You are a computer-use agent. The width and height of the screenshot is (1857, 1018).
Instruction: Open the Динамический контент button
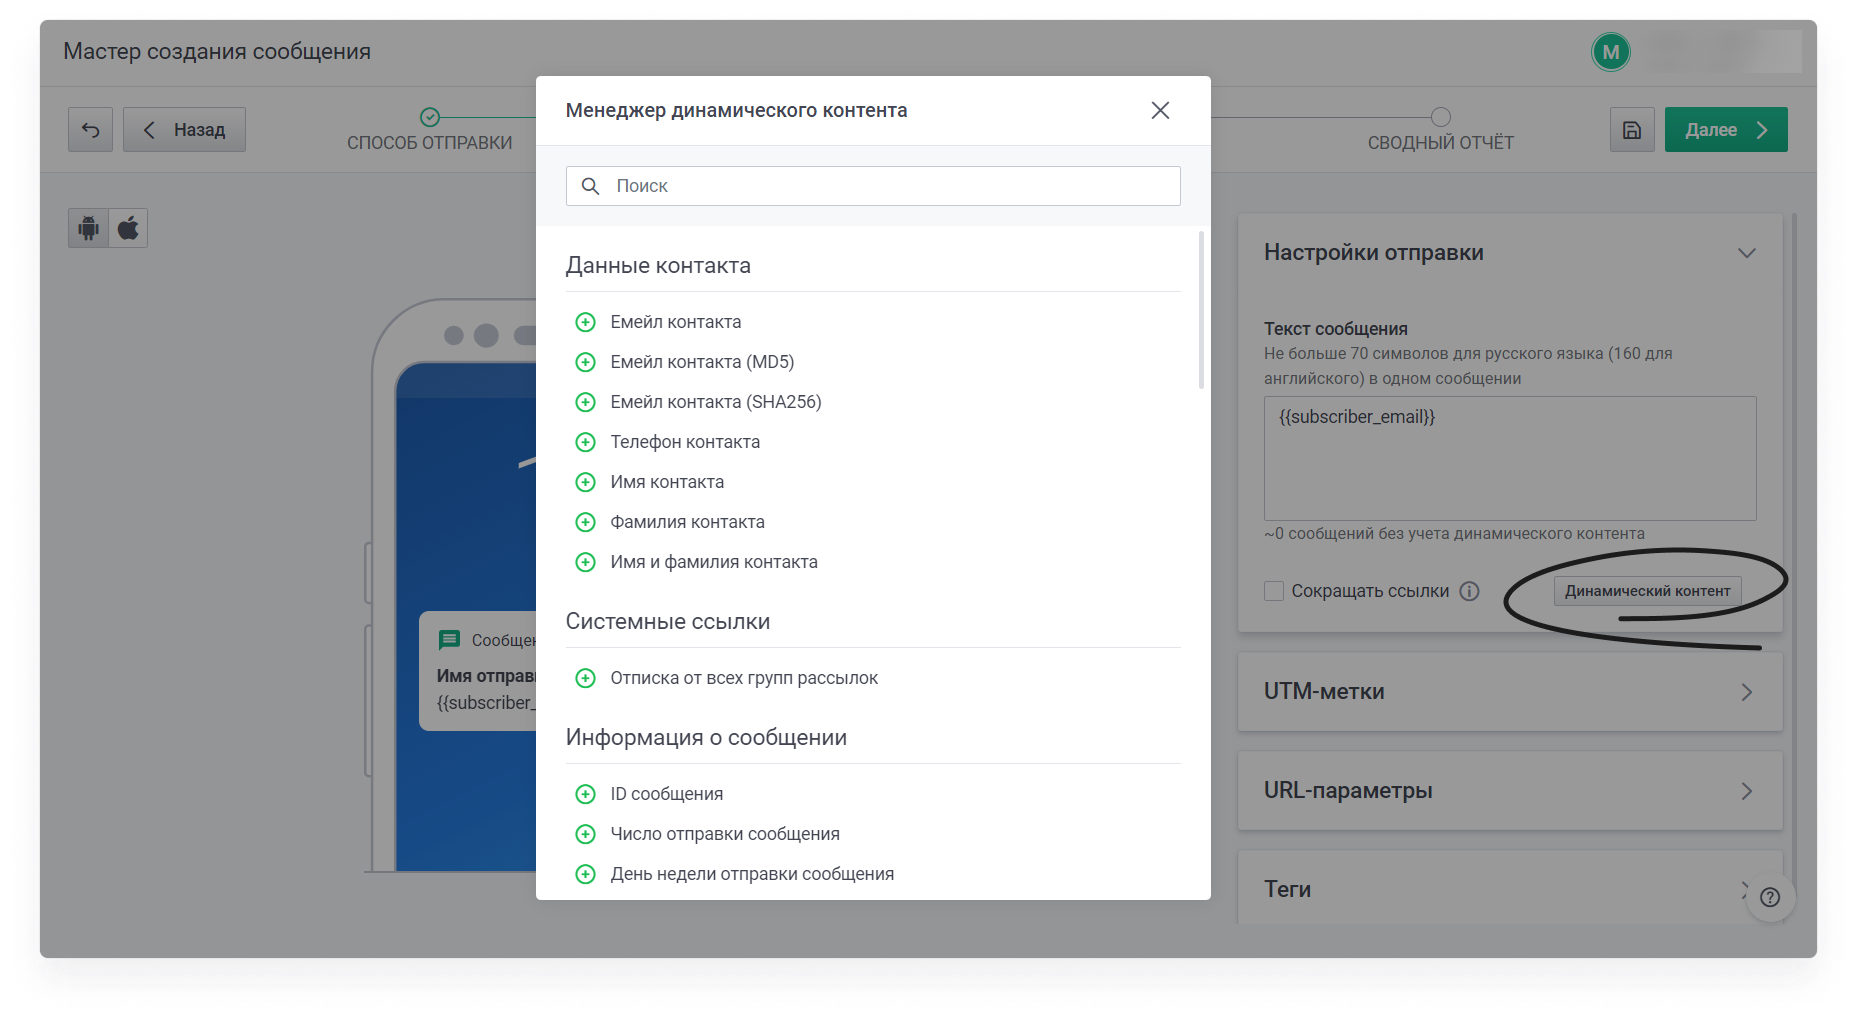(1647, 591)
